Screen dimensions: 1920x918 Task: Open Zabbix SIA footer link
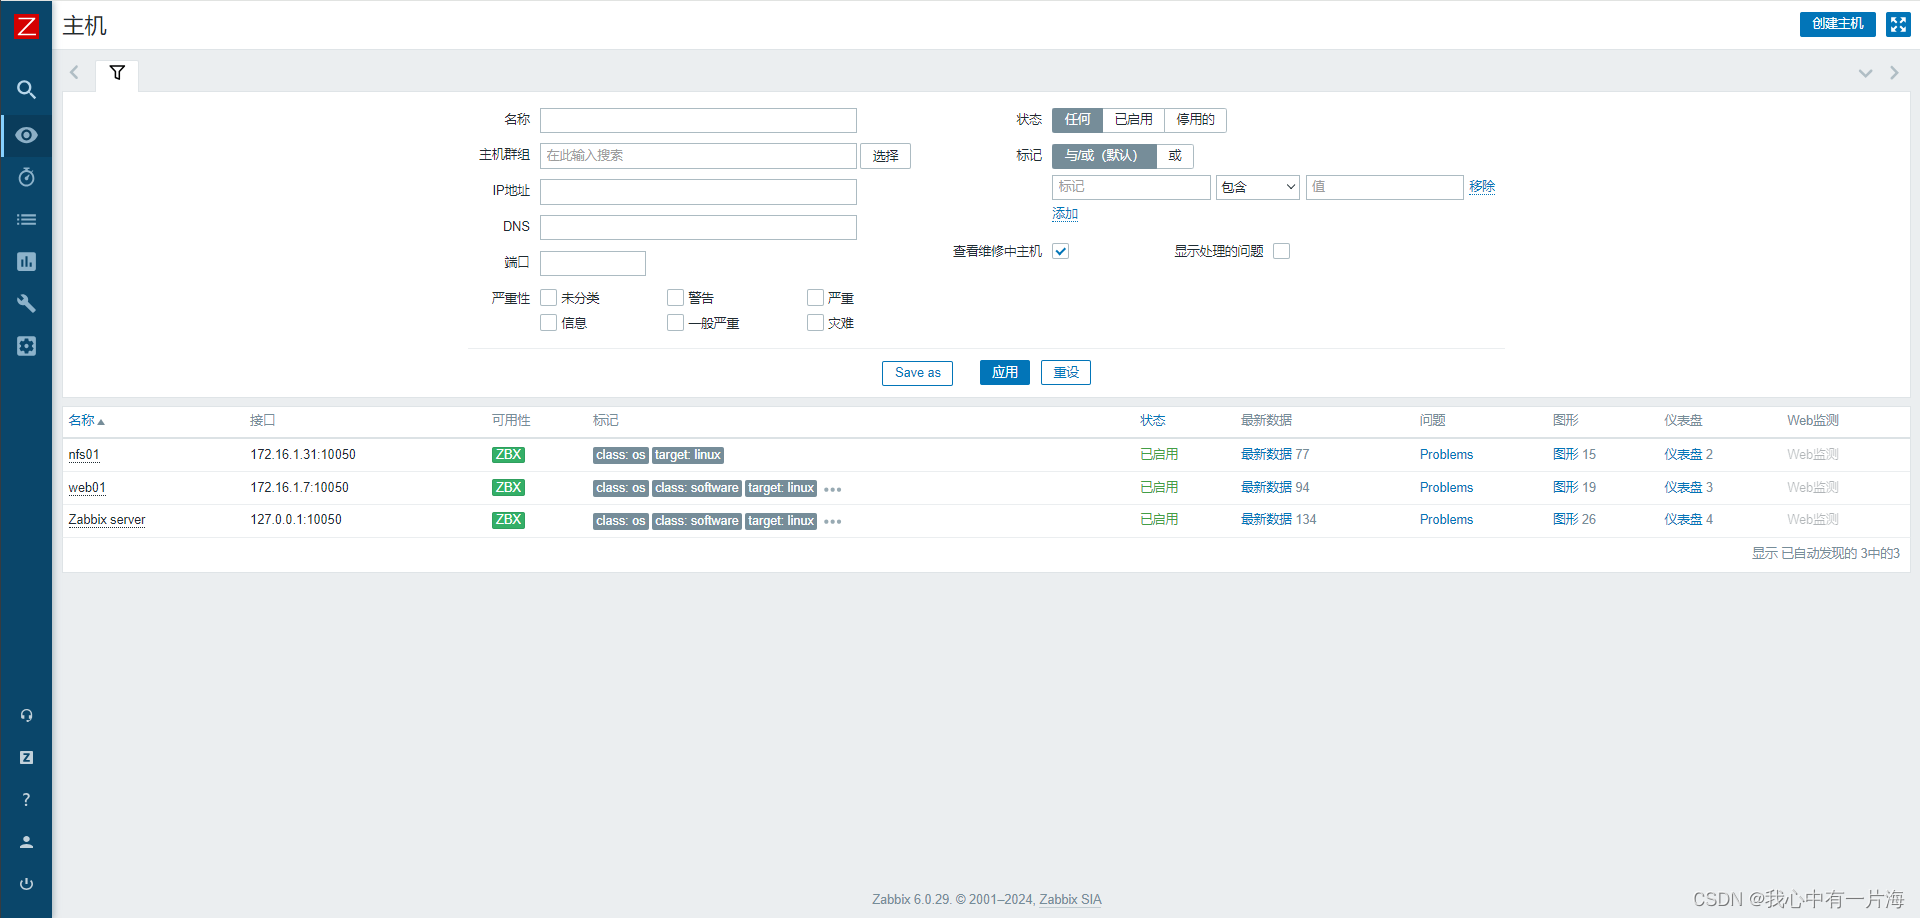coord(1070,900)
